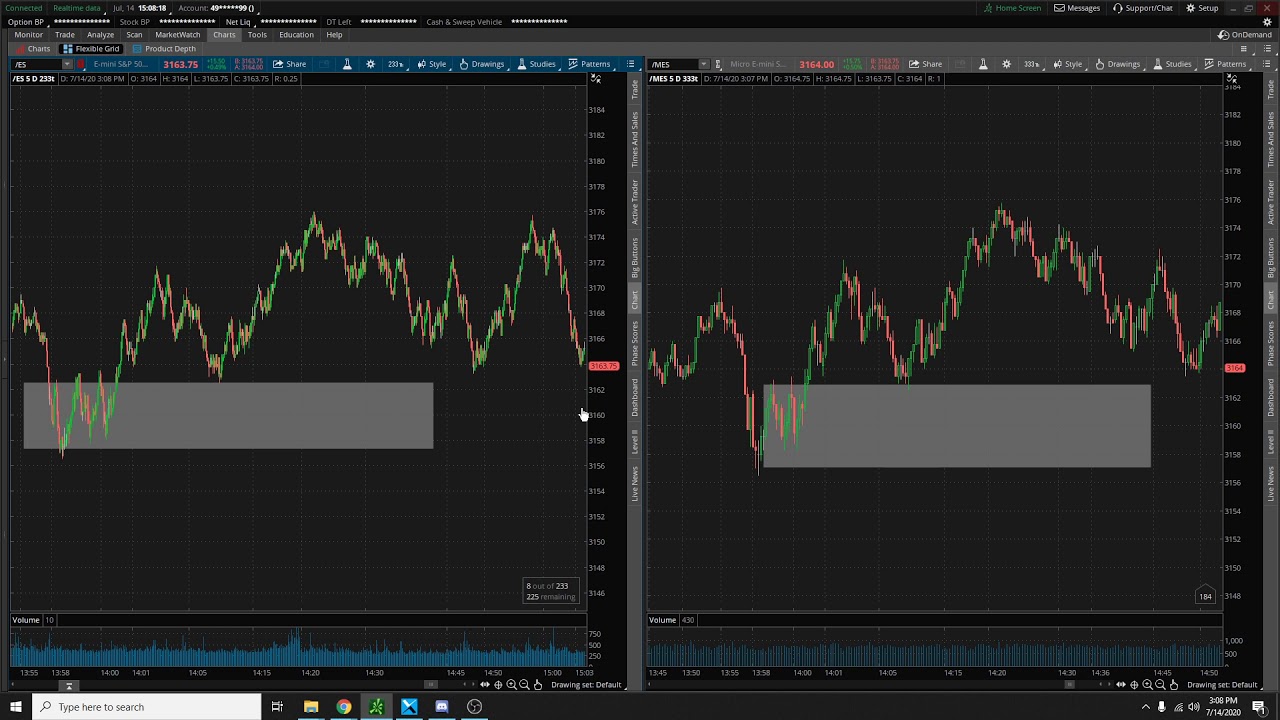The image size is (1280, 720).
Task: Select the pan hand tool under /ES chart
Action: pos(538,685)
